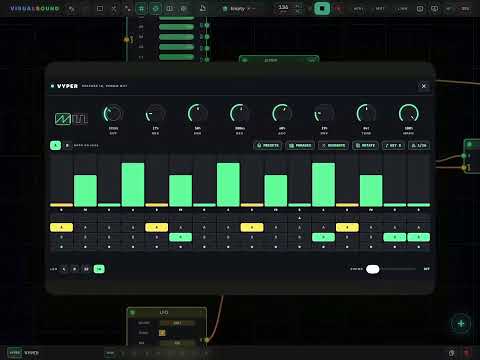
Task: Open the Empty project dropdown in top bar
Action: pos(239,9)
